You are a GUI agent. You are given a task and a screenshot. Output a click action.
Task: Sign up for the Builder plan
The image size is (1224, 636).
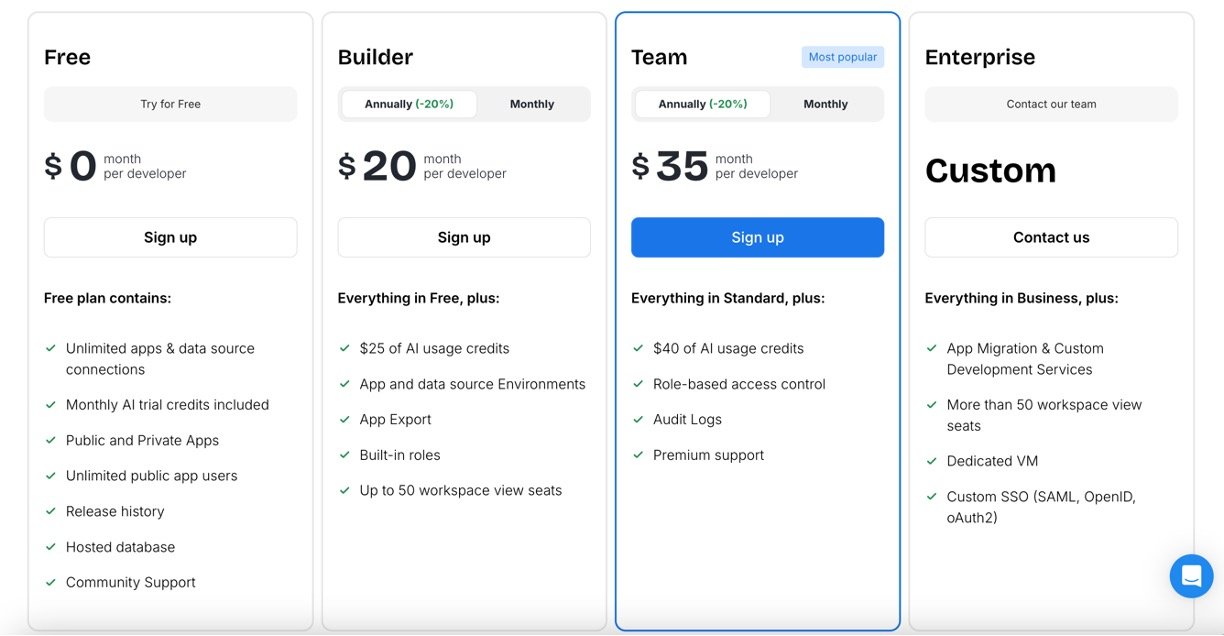[x=464, y=238]
